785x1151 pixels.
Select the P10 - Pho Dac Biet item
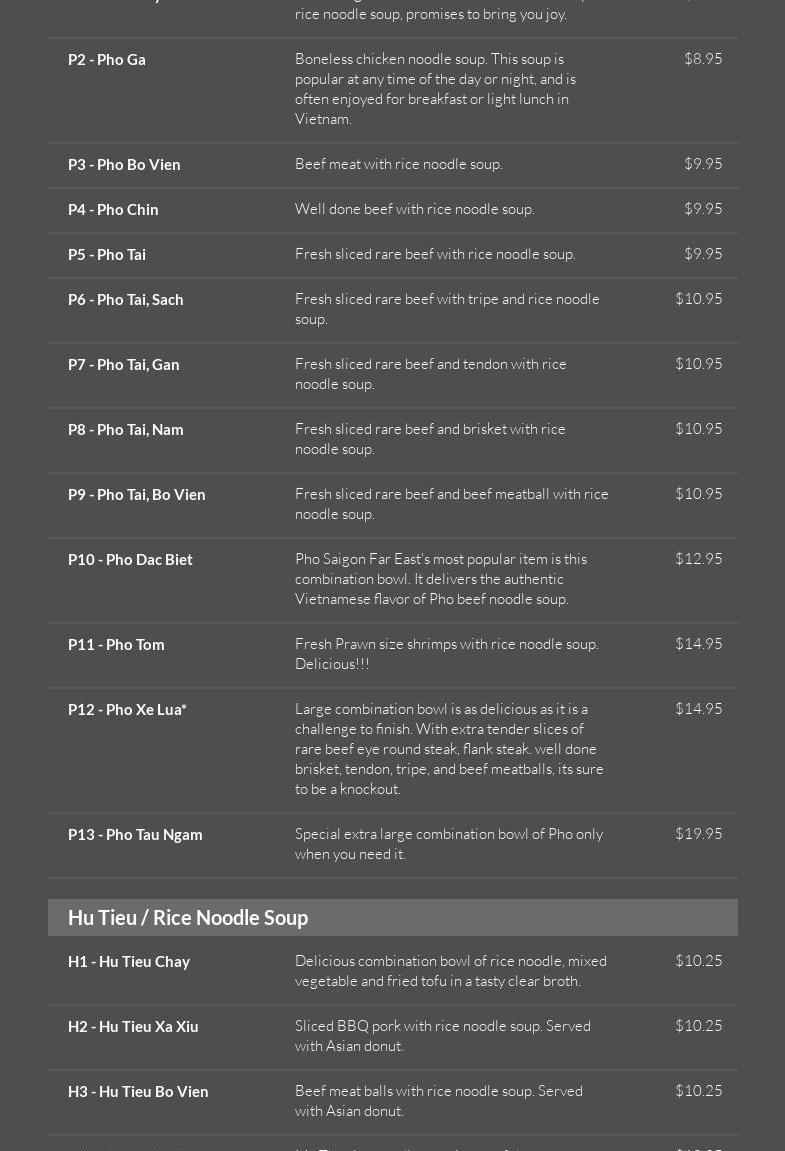tap(130, 560)
